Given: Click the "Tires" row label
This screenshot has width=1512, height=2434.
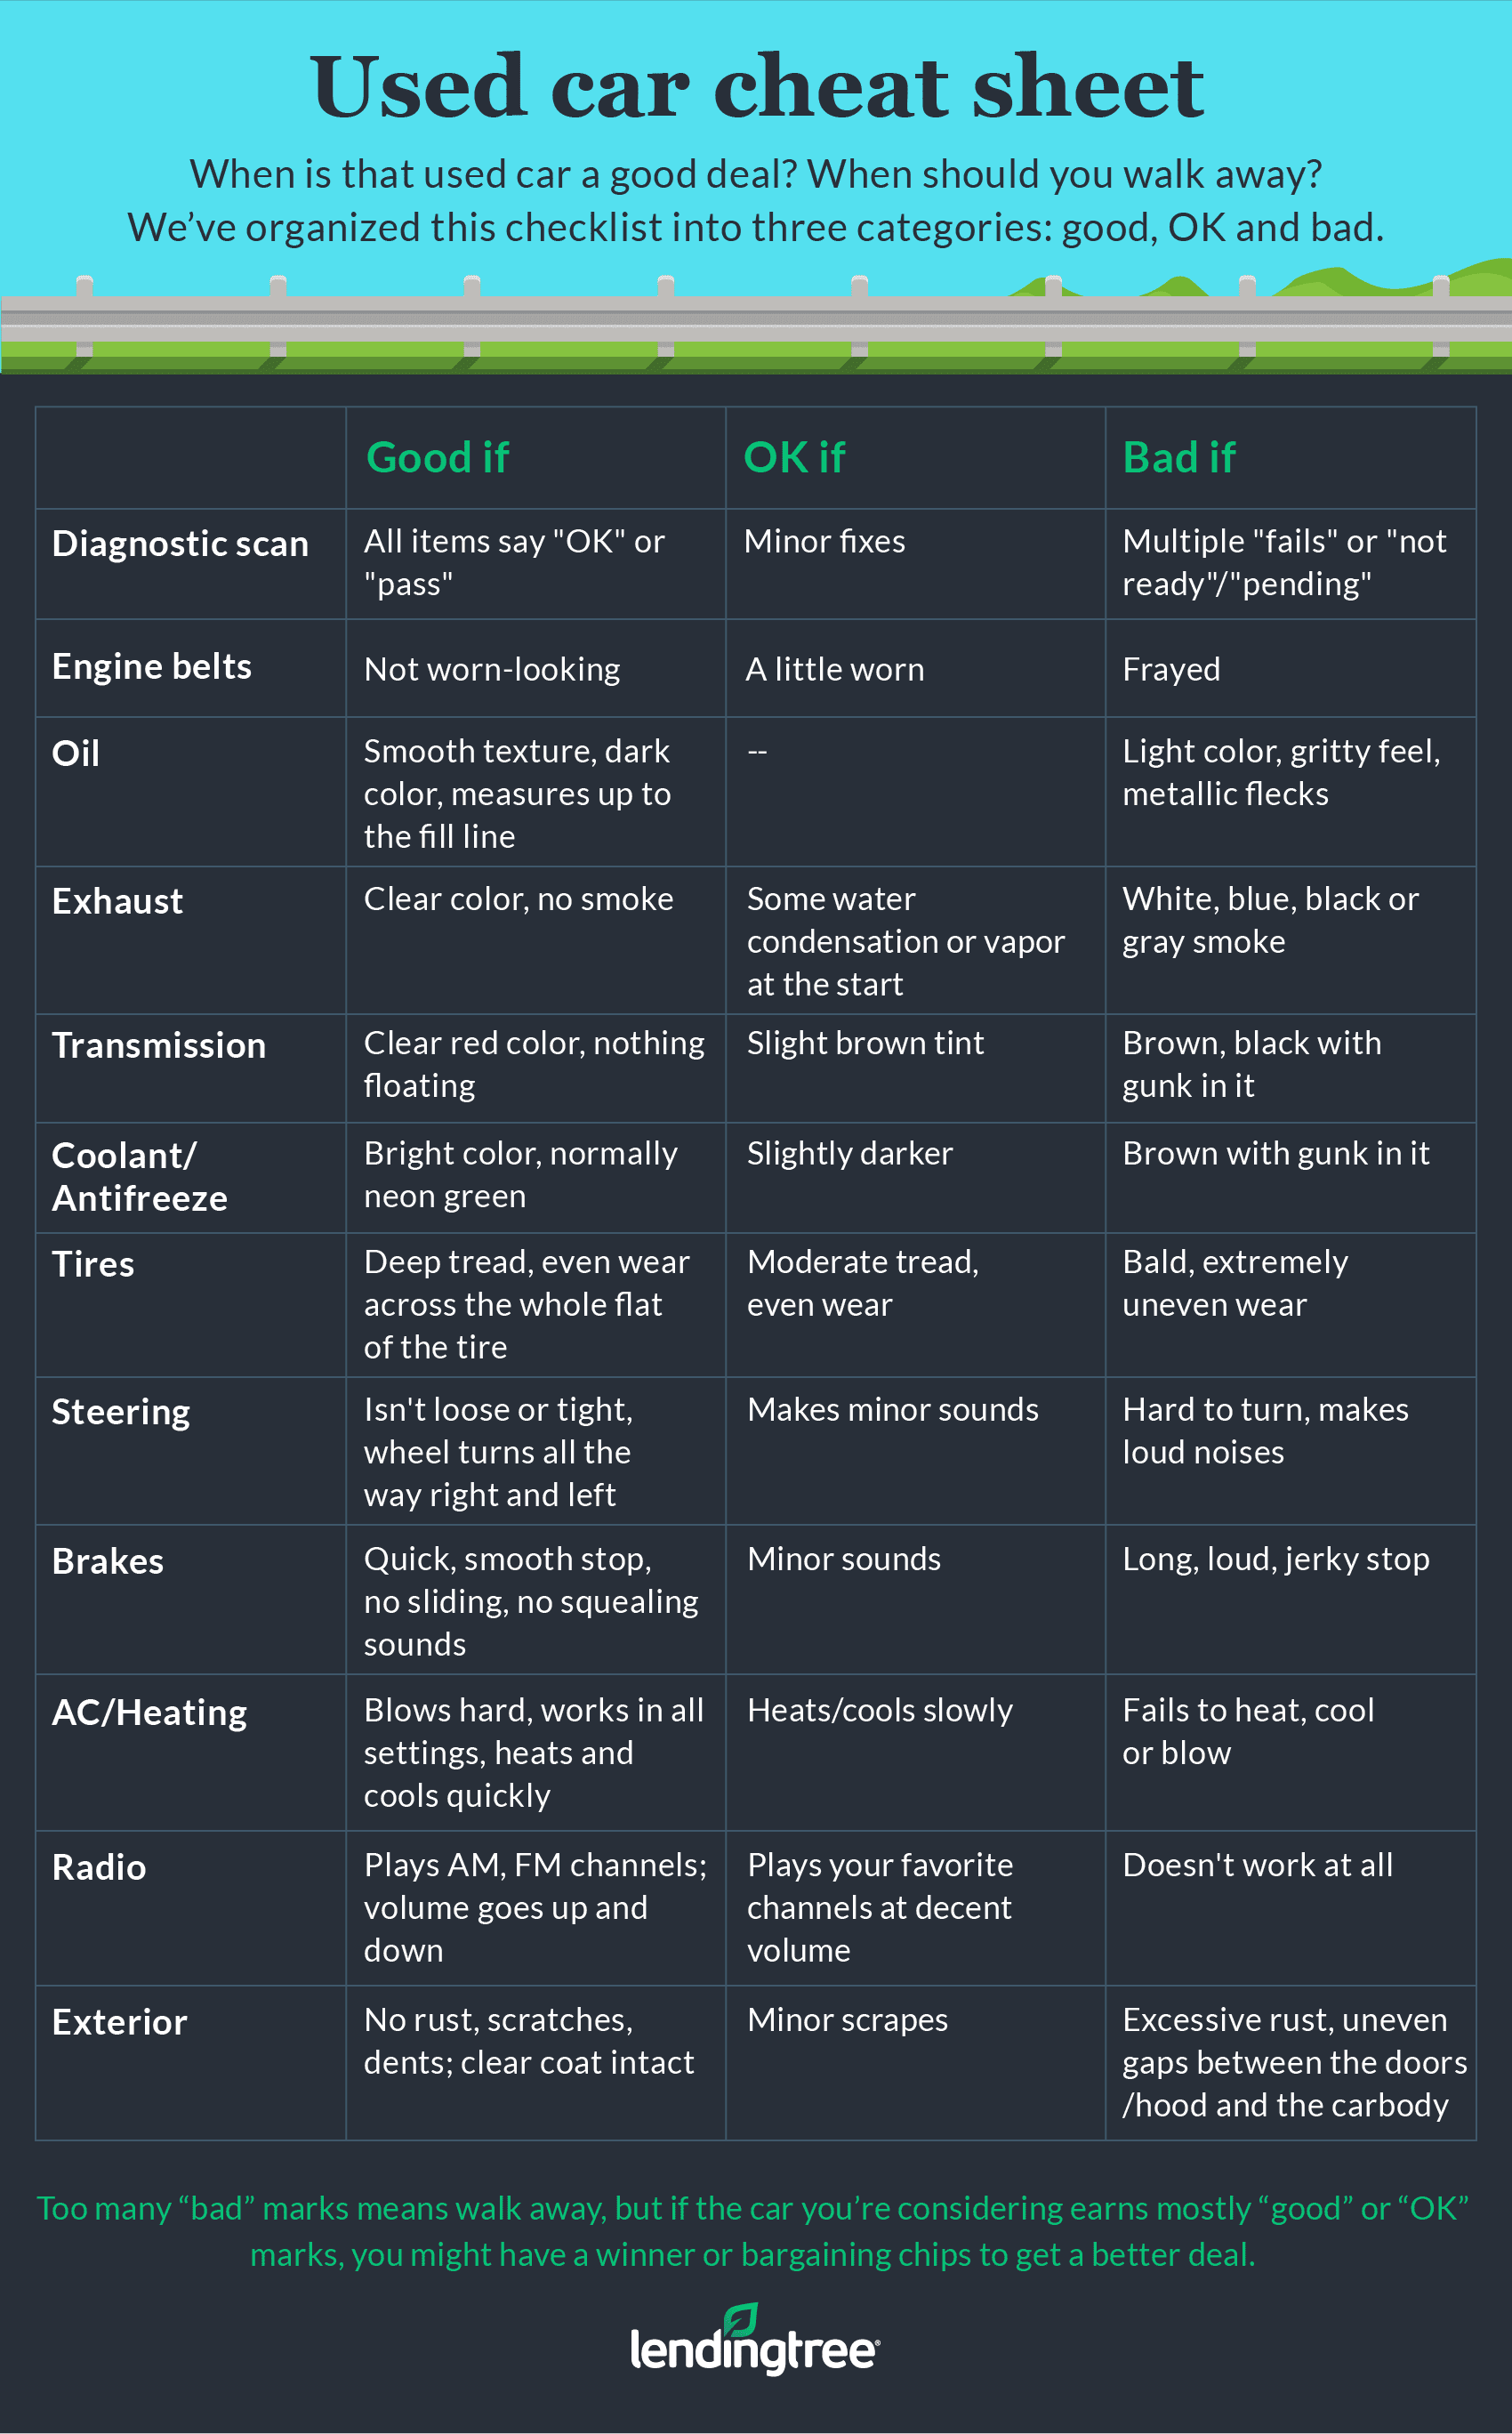Looking at the screenshot, I should (93, 1265).
